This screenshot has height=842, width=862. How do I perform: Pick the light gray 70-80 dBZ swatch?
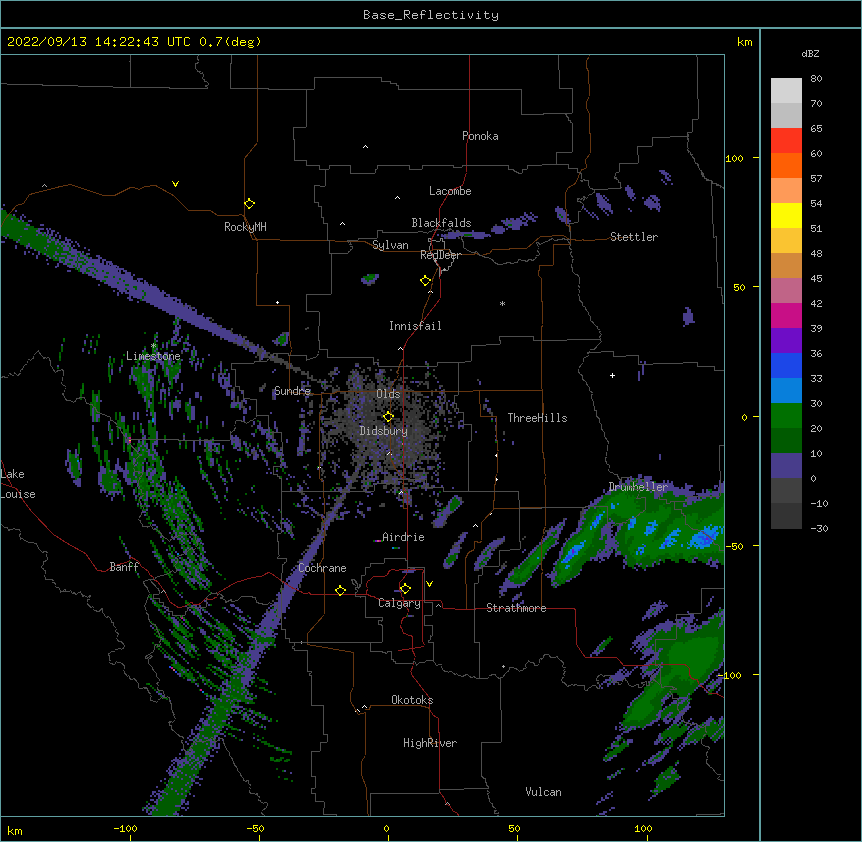point(786,90)
